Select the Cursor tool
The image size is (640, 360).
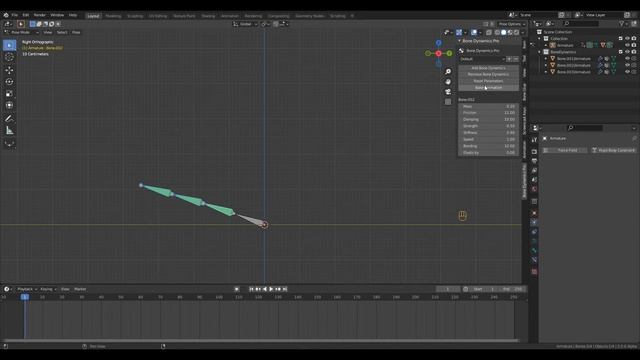pyautogui.click(x=9, y=58)
